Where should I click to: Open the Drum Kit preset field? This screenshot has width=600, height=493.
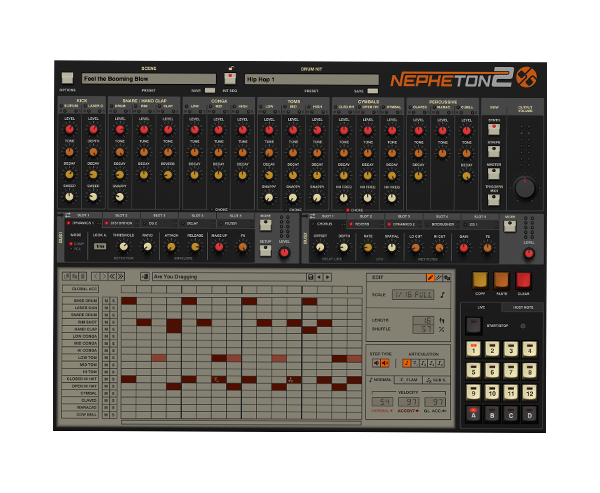tap(311, 79)
